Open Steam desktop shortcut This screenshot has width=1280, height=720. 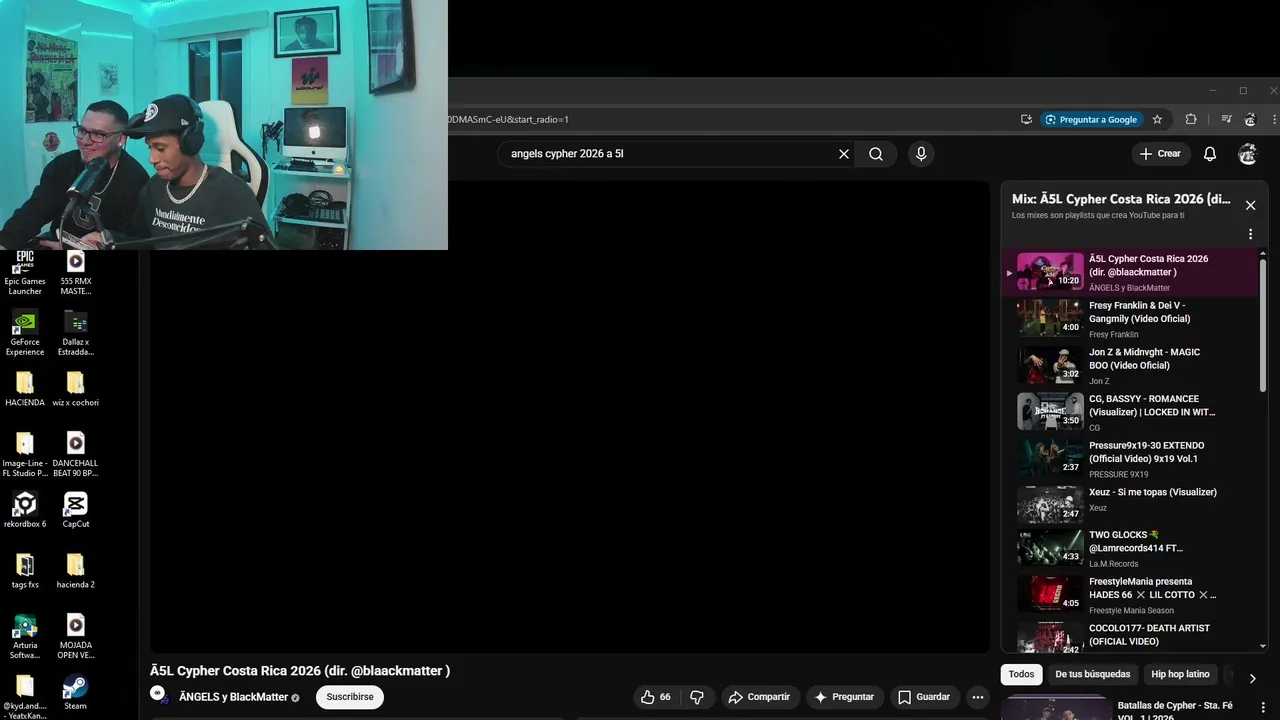point(76,692)
